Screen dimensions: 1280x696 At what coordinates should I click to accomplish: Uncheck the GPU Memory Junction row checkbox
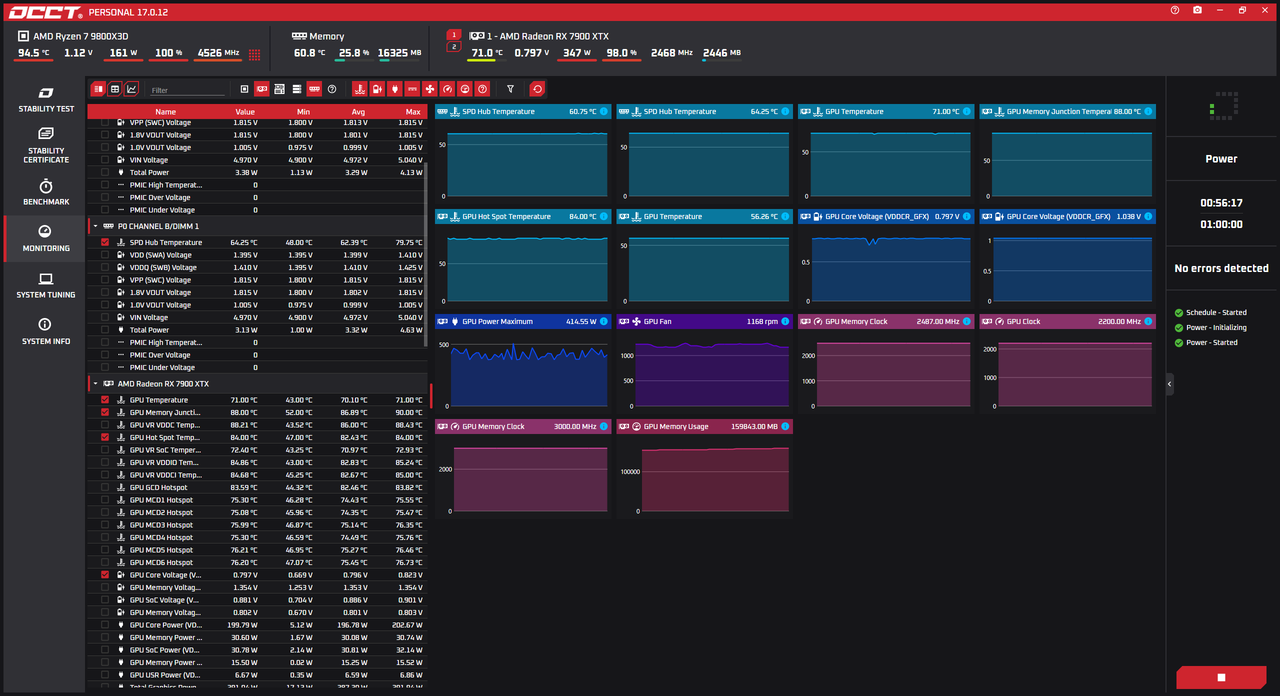coord(105,412)
